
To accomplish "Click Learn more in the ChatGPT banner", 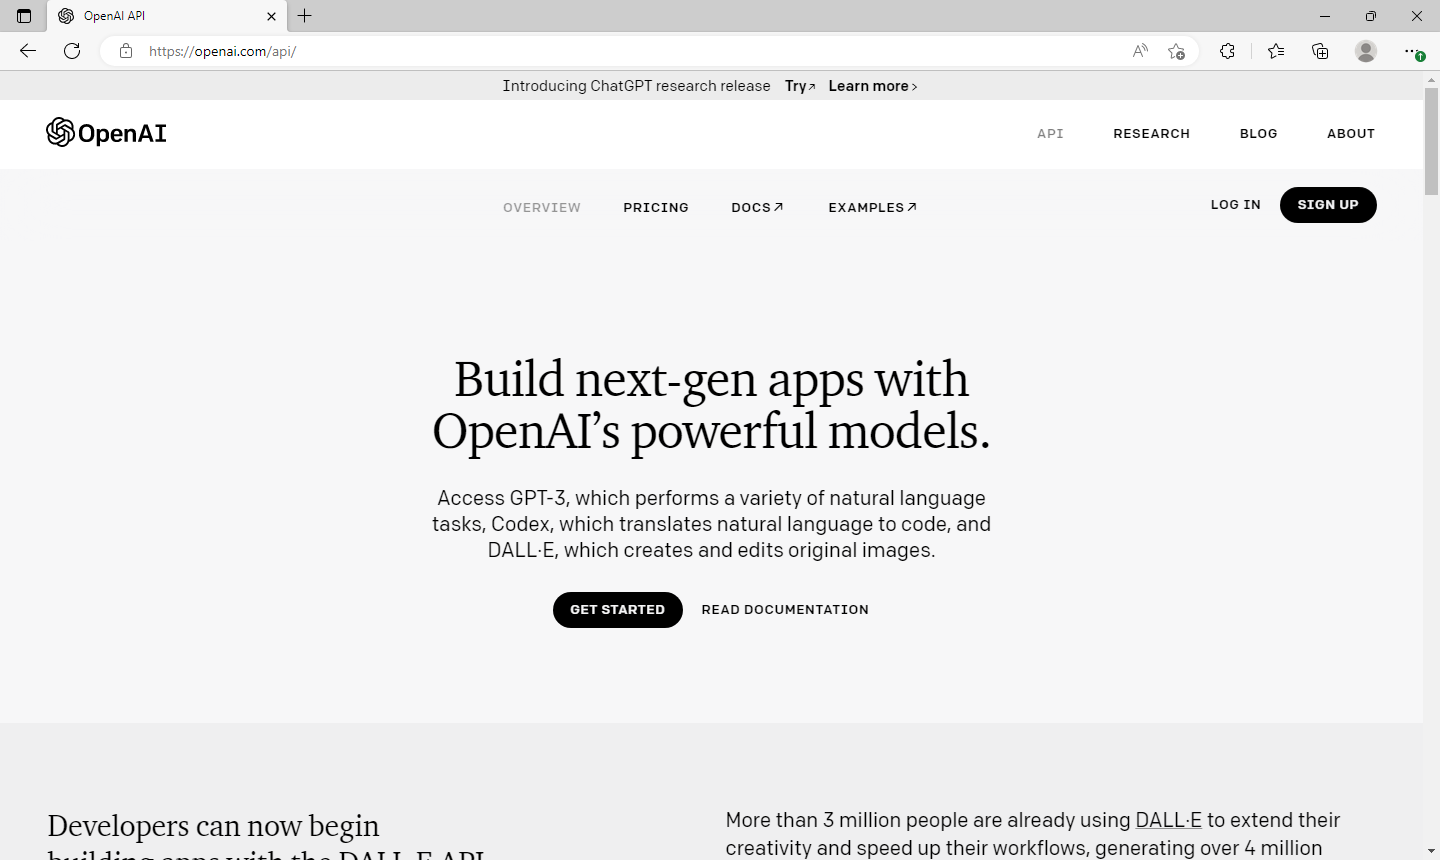I will (x=873, y=86).
